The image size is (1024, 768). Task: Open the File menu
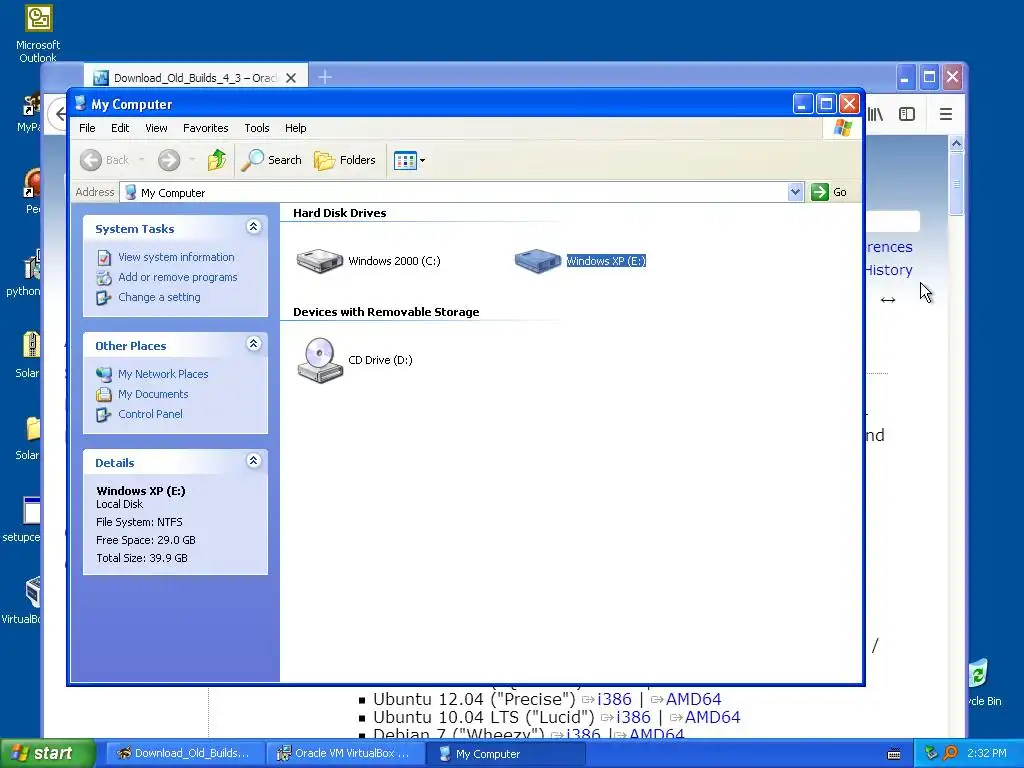coord(87,128)
